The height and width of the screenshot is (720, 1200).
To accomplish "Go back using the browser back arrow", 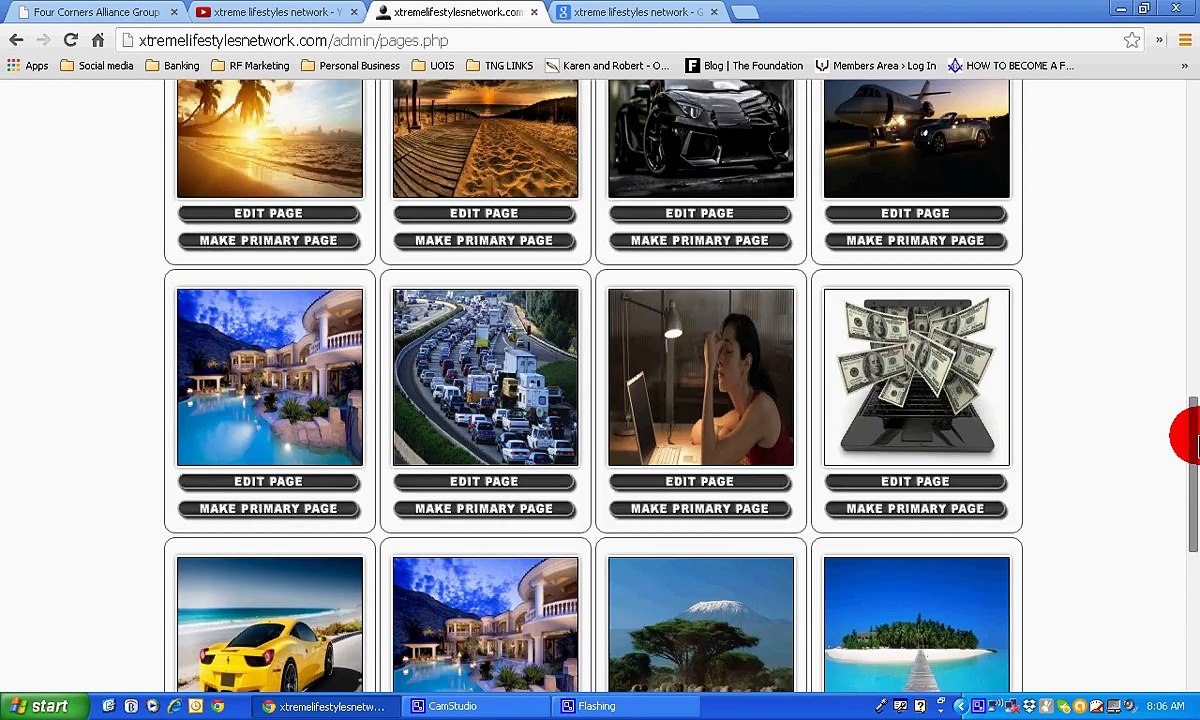I will click(16, 40).
